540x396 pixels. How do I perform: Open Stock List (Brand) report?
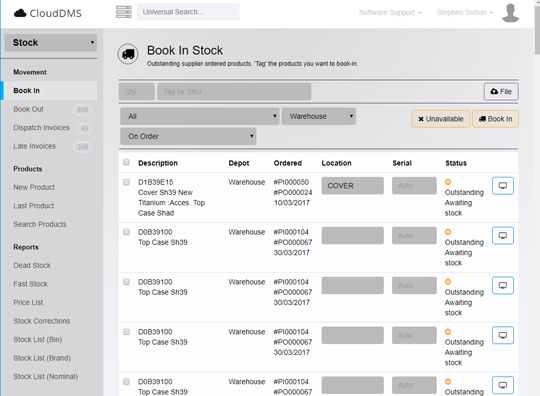(x=42, y=358)
